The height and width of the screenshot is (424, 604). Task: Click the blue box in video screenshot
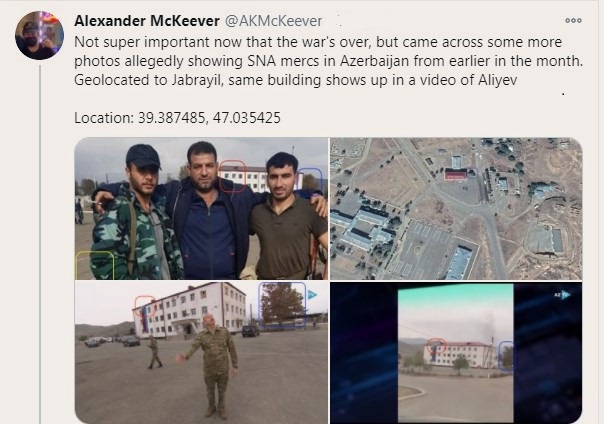point(506,356)
